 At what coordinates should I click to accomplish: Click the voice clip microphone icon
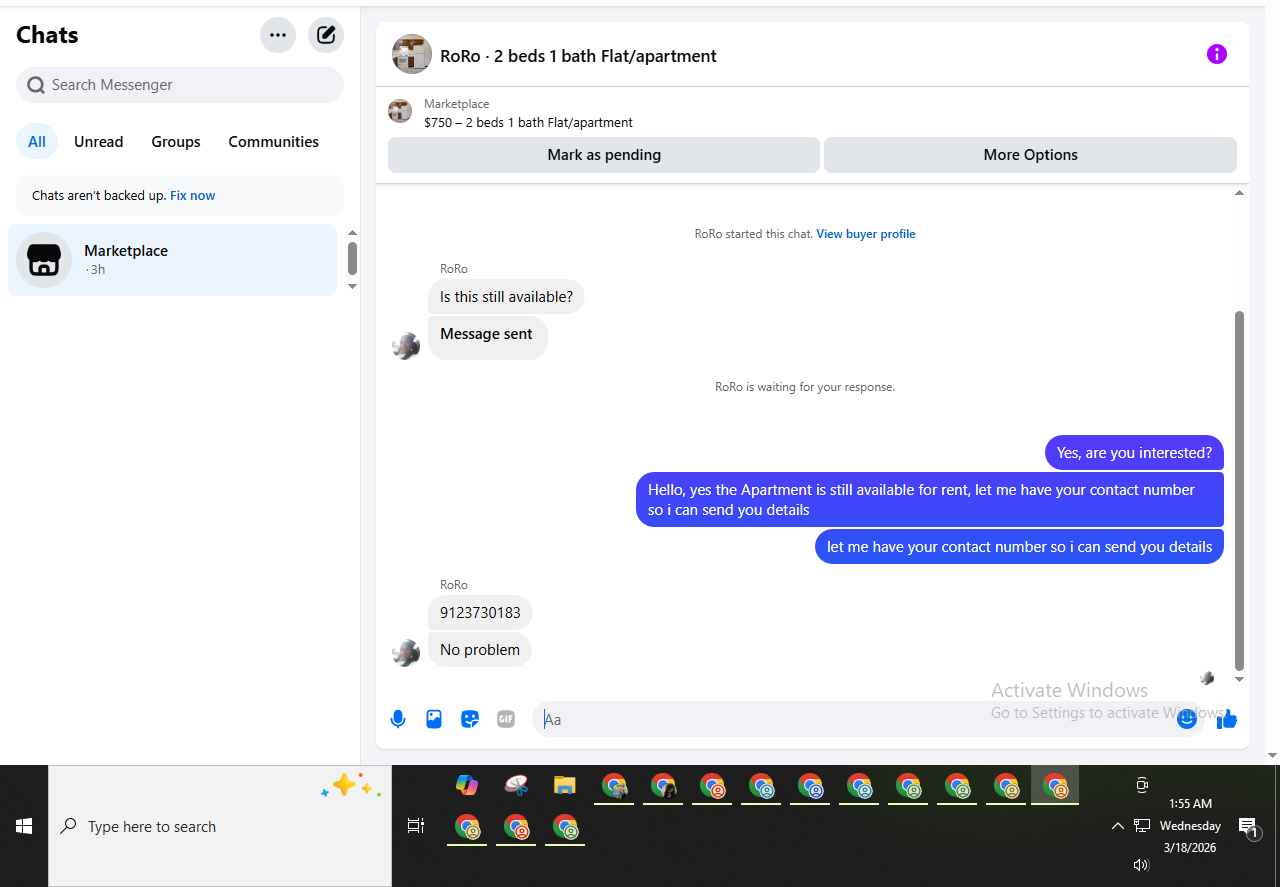point(398,719)
